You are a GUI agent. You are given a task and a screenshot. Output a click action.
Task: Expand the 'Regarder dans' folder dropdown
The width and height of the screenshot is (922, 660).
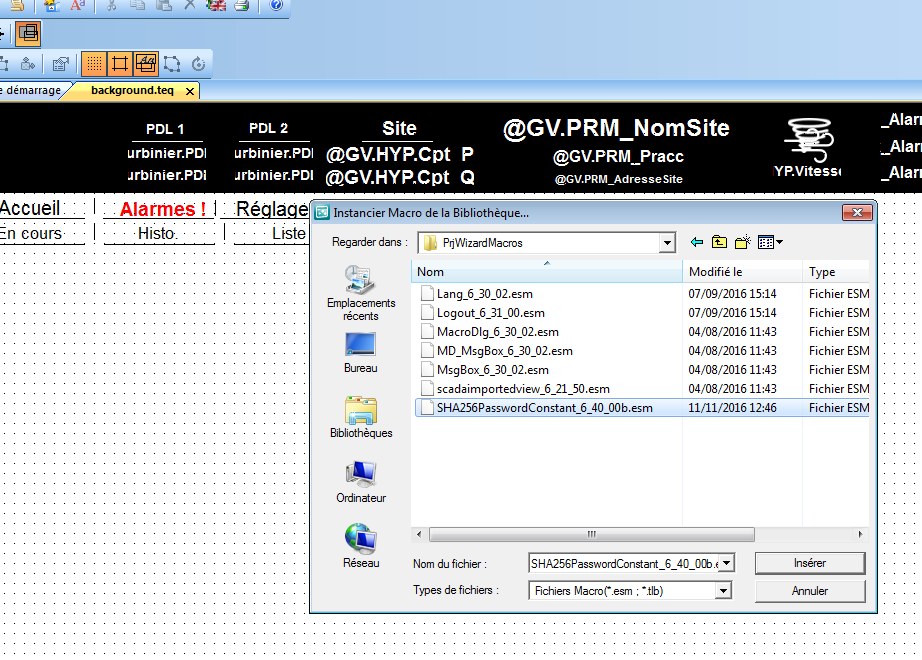point(667,243)
